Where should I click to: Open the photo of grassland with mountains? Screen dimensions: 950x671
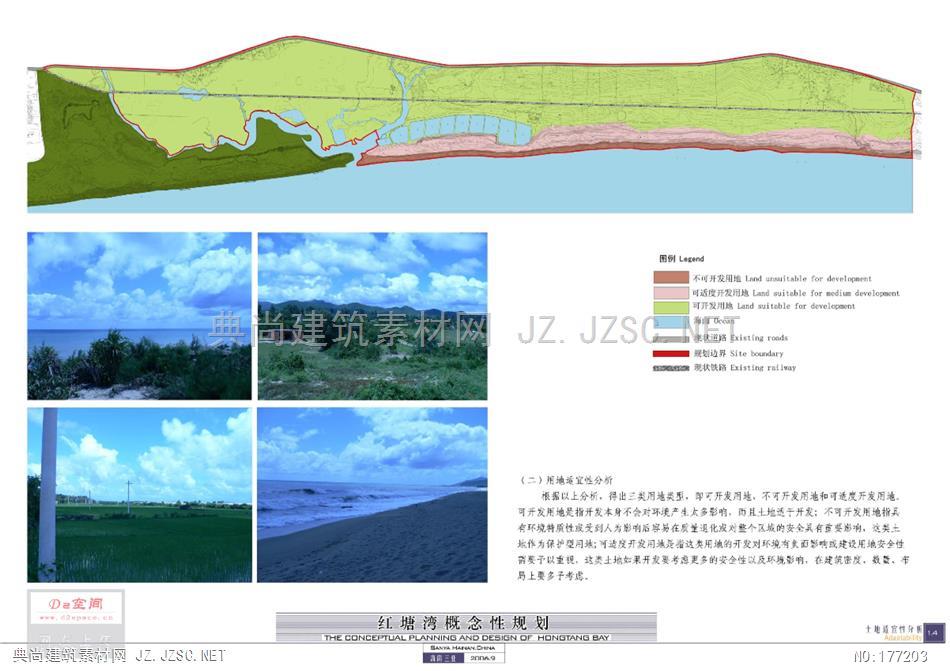point(373,316)
